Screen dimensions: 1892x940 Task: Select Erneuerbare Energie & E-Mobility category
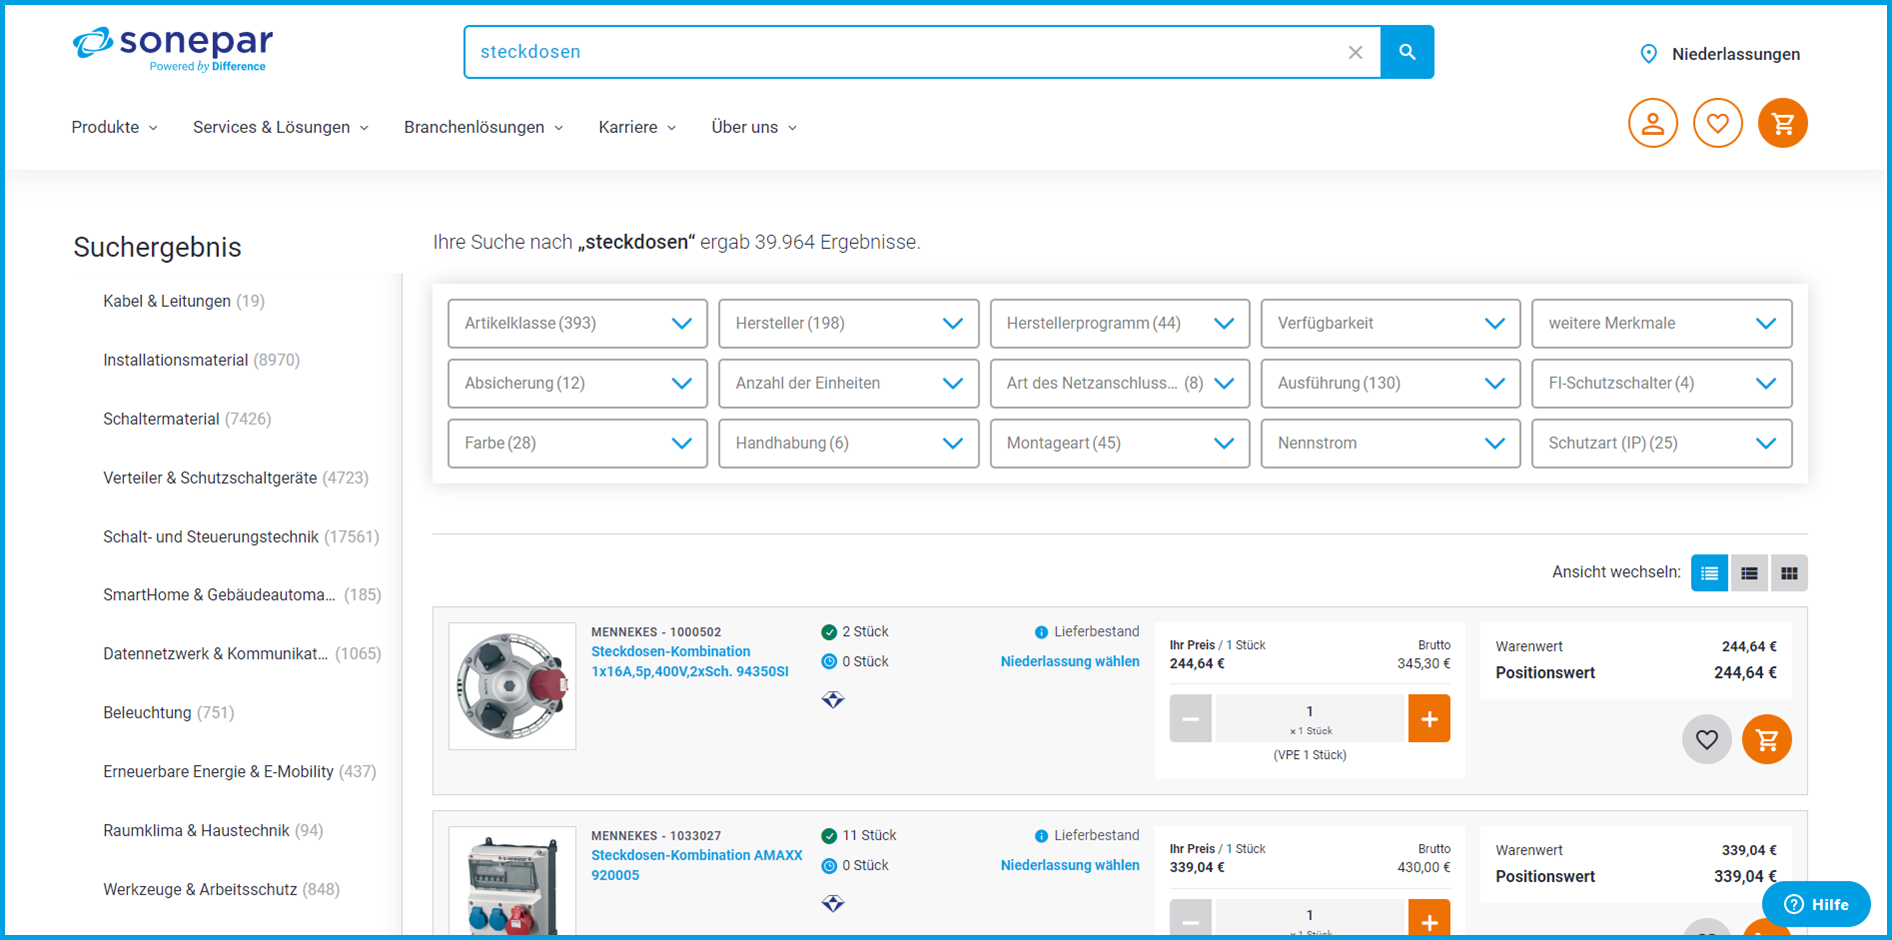tap(239, 772)
